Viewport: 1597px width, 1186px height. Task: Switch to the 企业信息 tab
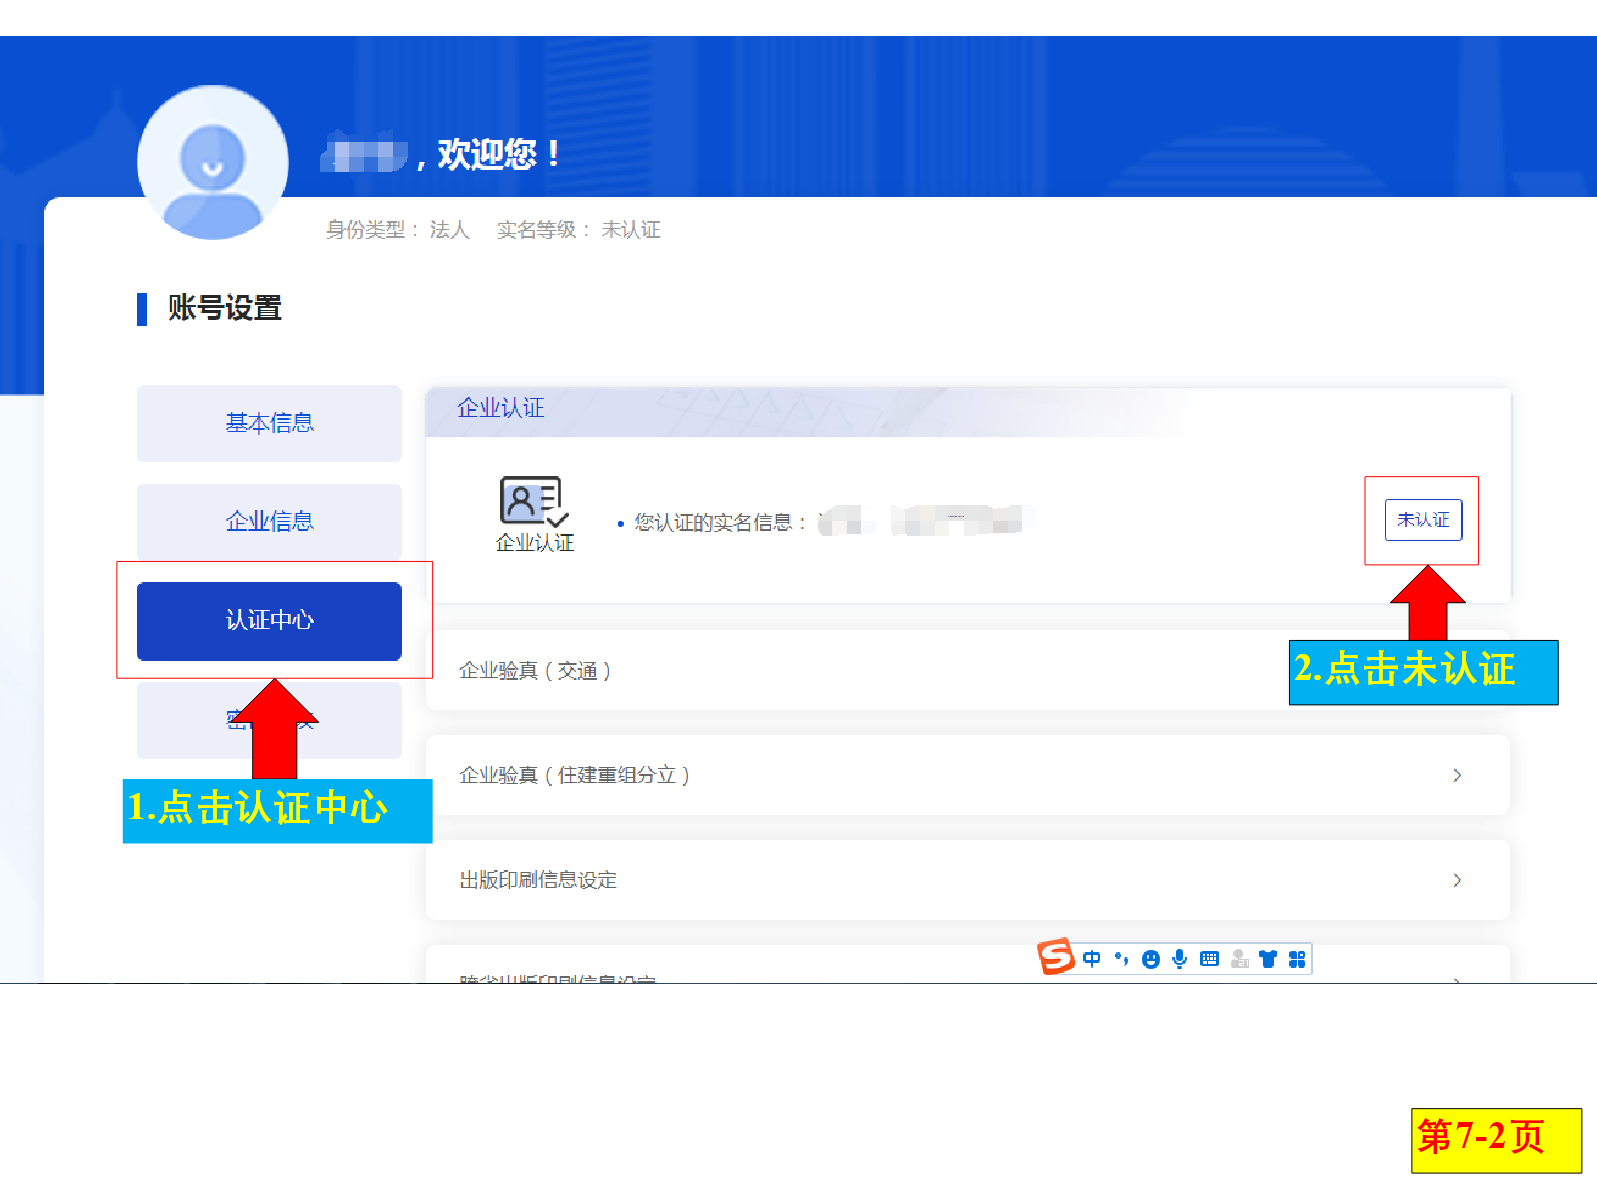click(269, 521)
